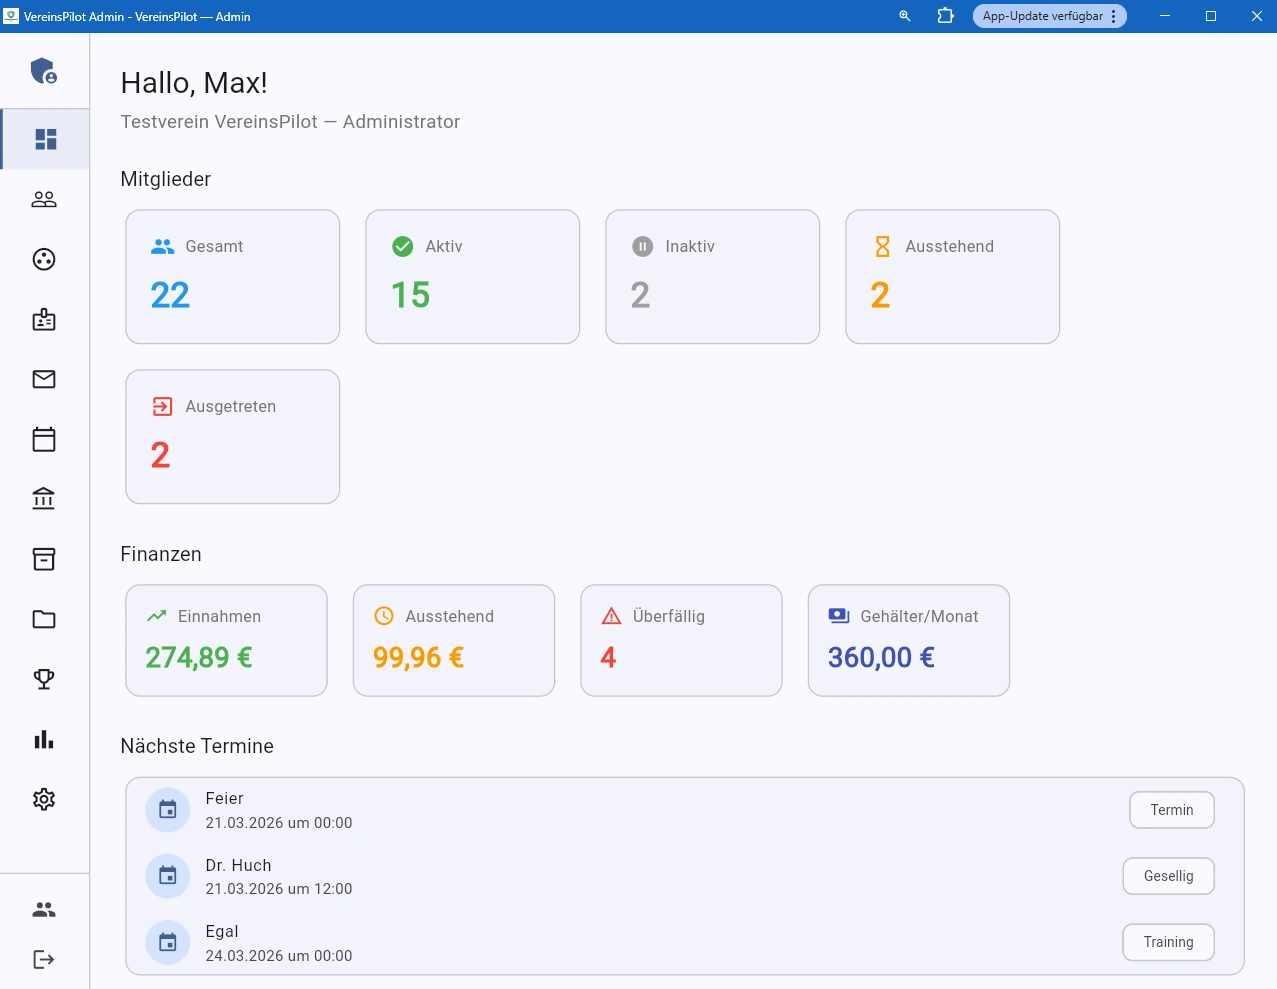Screen dimensions: 1277x989
Task: Click the zoom magnifier in the title bar
Action: (903, 16)
